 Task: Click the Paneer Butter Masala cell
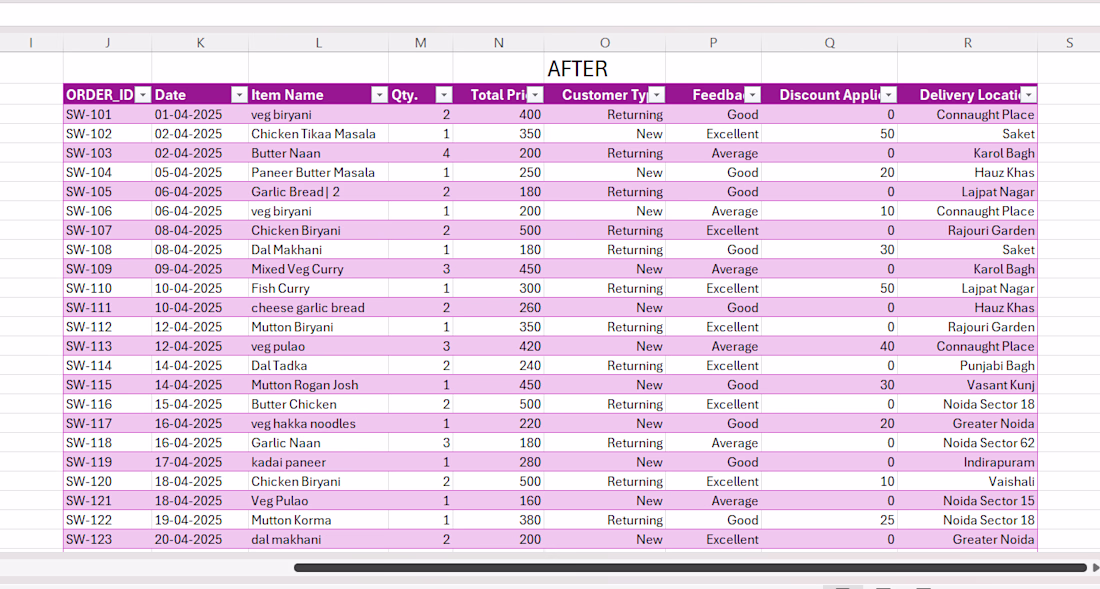[x=318, y=172]
